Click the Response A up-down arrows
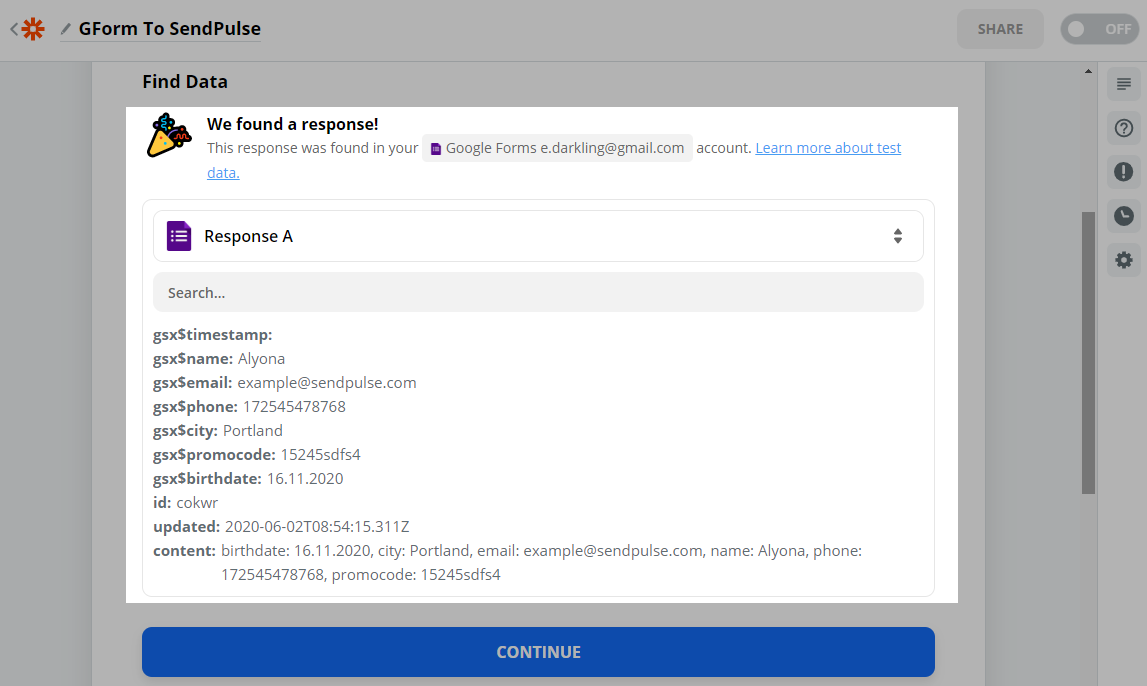The image size is (1147, 686). (x=898, y=236)
